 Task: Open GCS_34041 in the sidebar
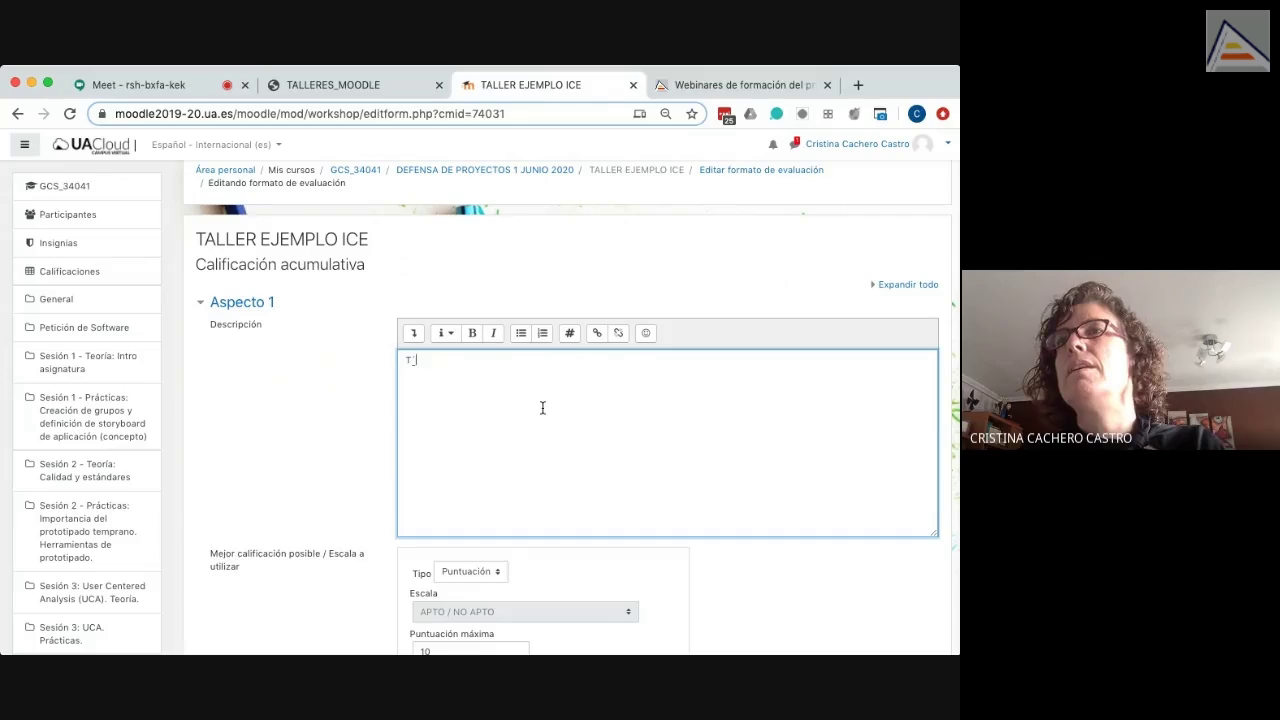pos(86,186)
